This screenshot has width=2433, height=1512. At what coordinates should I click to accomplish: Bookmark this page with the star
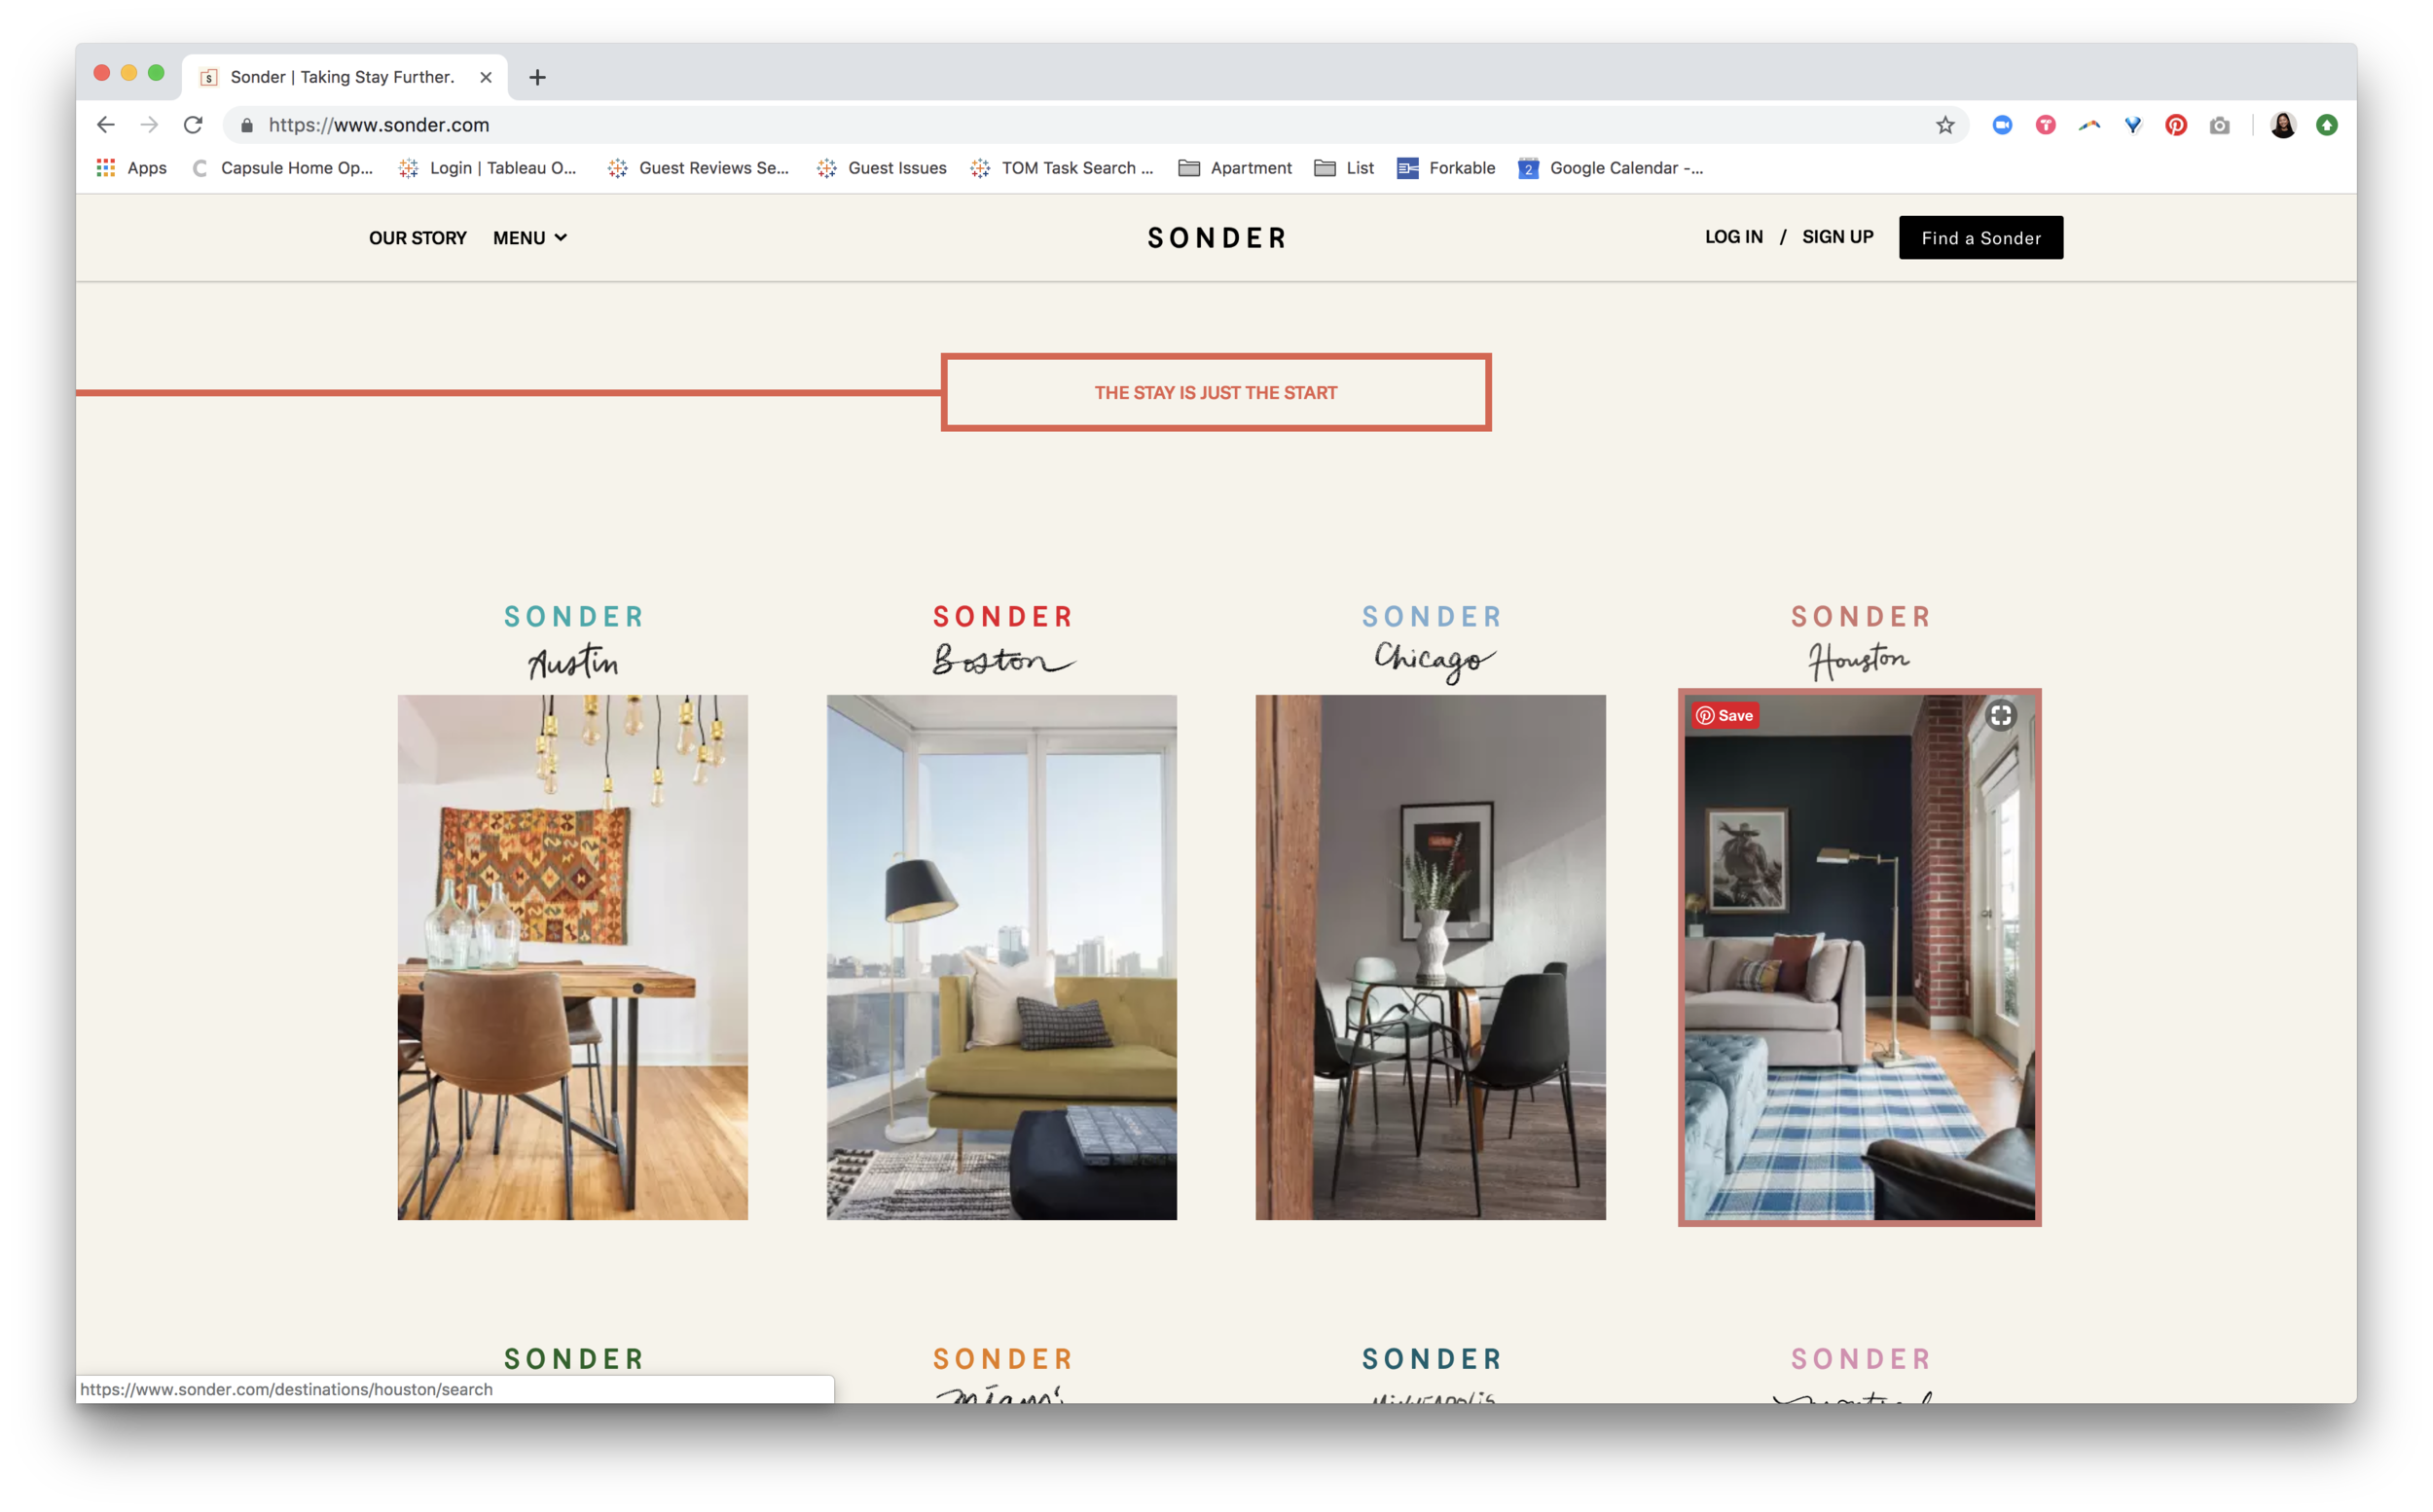[1944, 125]
